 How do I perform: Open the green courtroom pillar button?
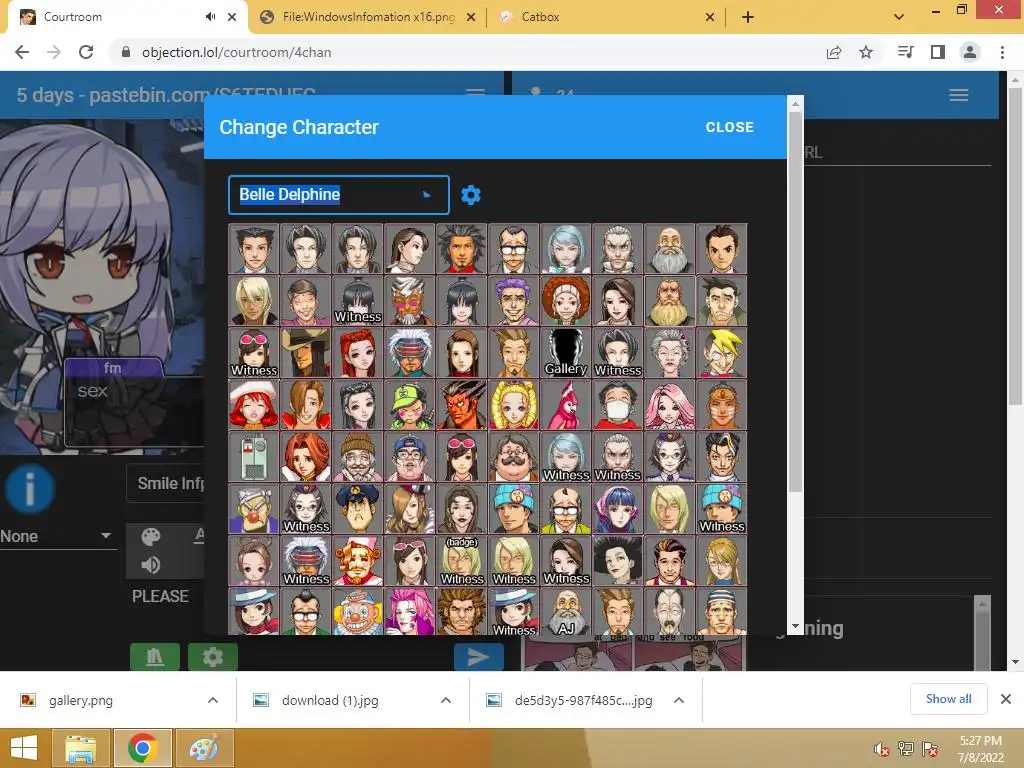(155, 657)
